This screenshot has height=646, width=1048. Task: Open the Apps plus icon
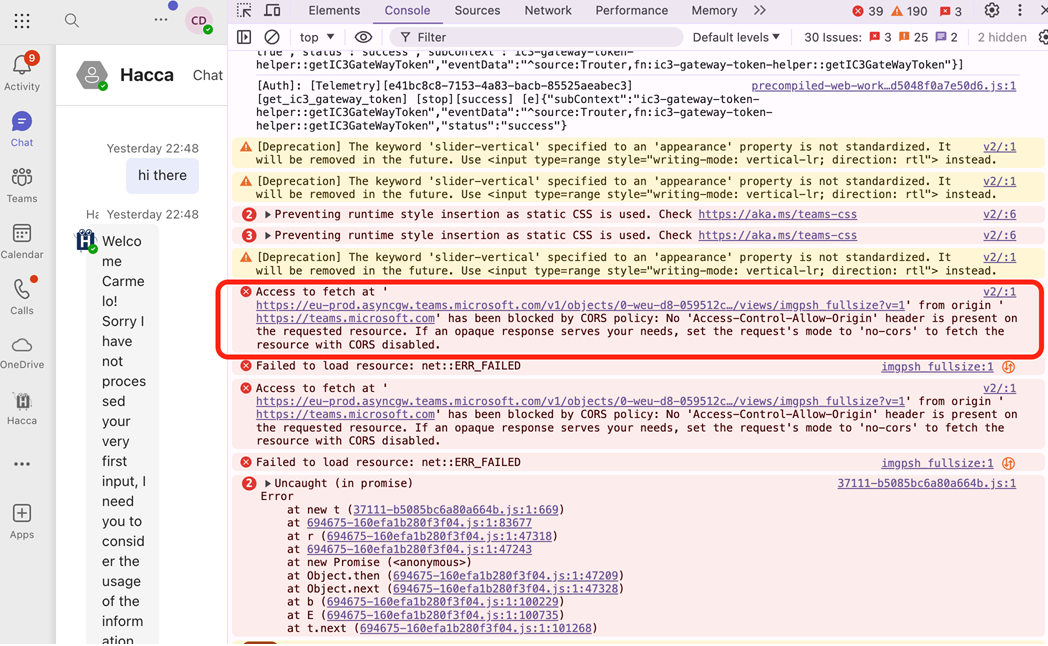pos(22,513)
